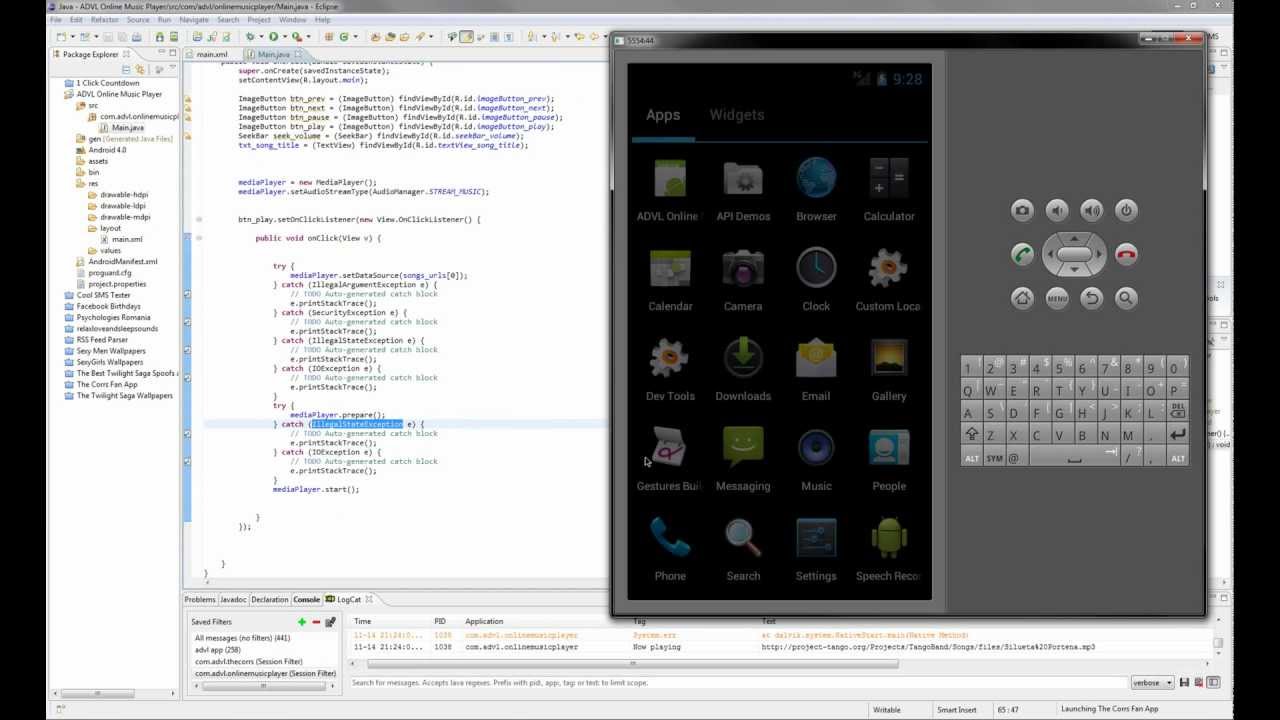
Task: Click the green call button on emulator
Action: point(1022,254)
